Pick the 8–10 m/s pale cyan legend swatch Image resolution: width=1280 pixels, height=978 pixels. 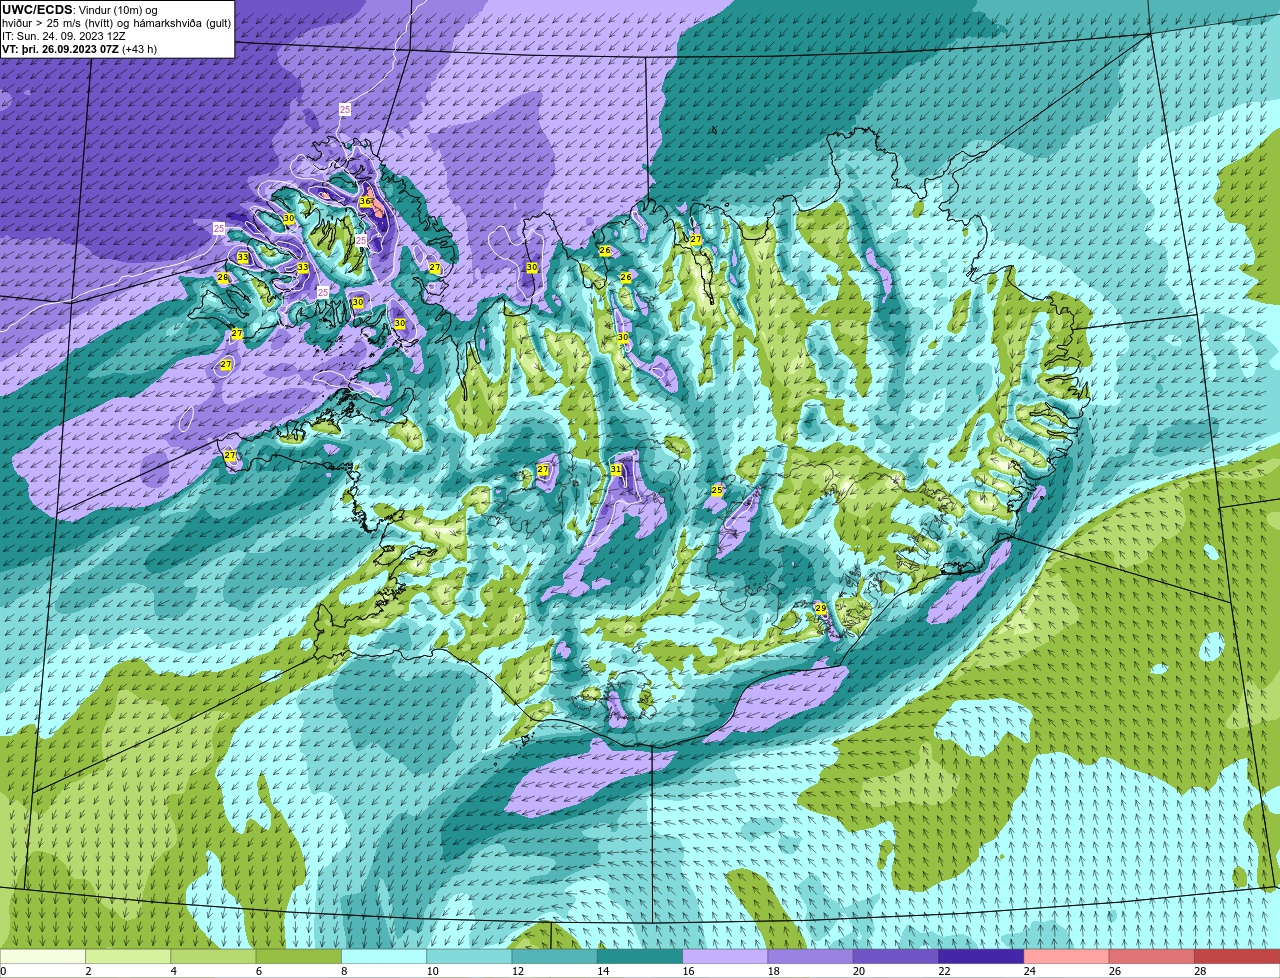[x=384, y=956]
